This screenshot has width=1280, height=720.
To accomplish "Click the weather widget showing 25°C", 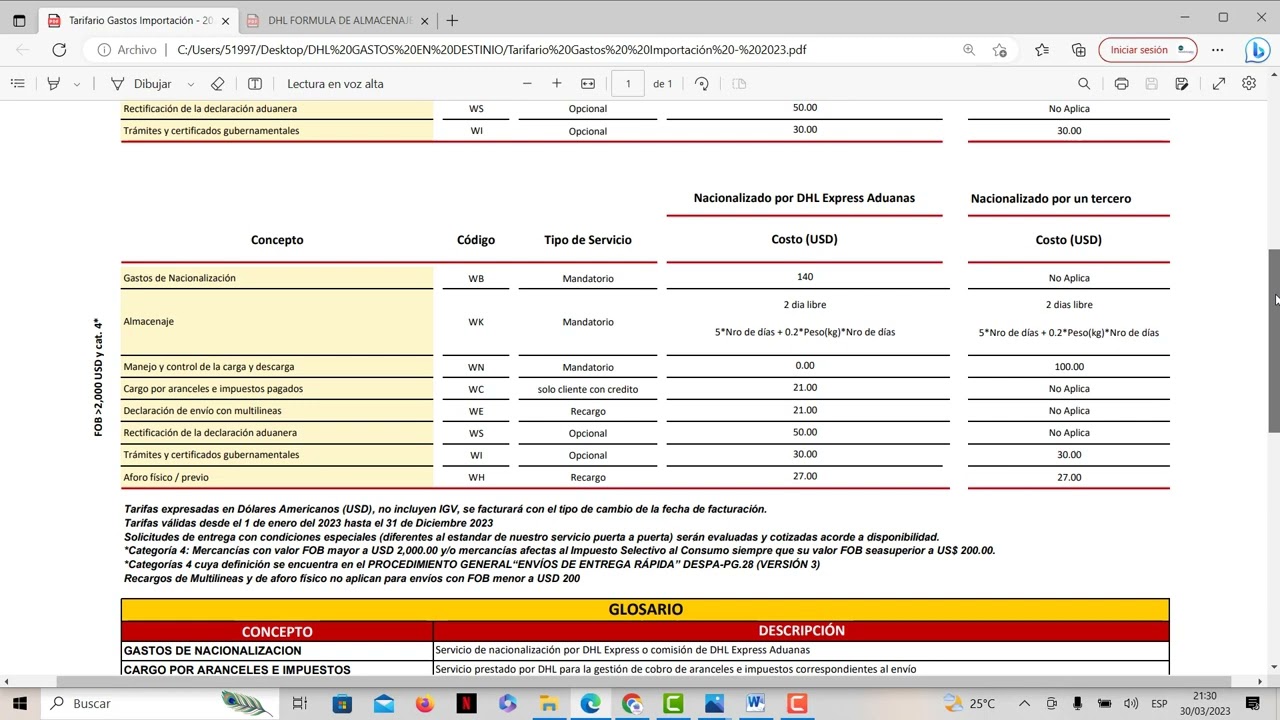I will (968, 704).
